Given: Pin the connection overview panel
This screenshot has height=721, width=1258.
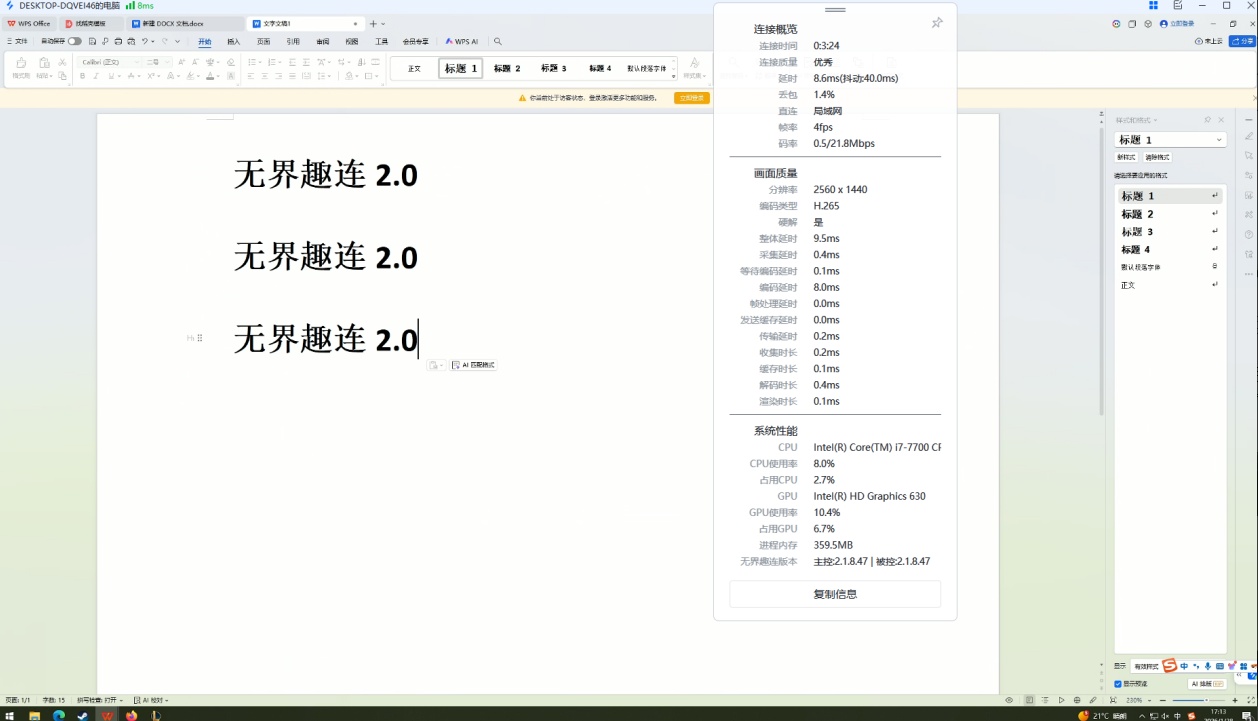Looking at the screenshot, I should click(x=937, y=23).
